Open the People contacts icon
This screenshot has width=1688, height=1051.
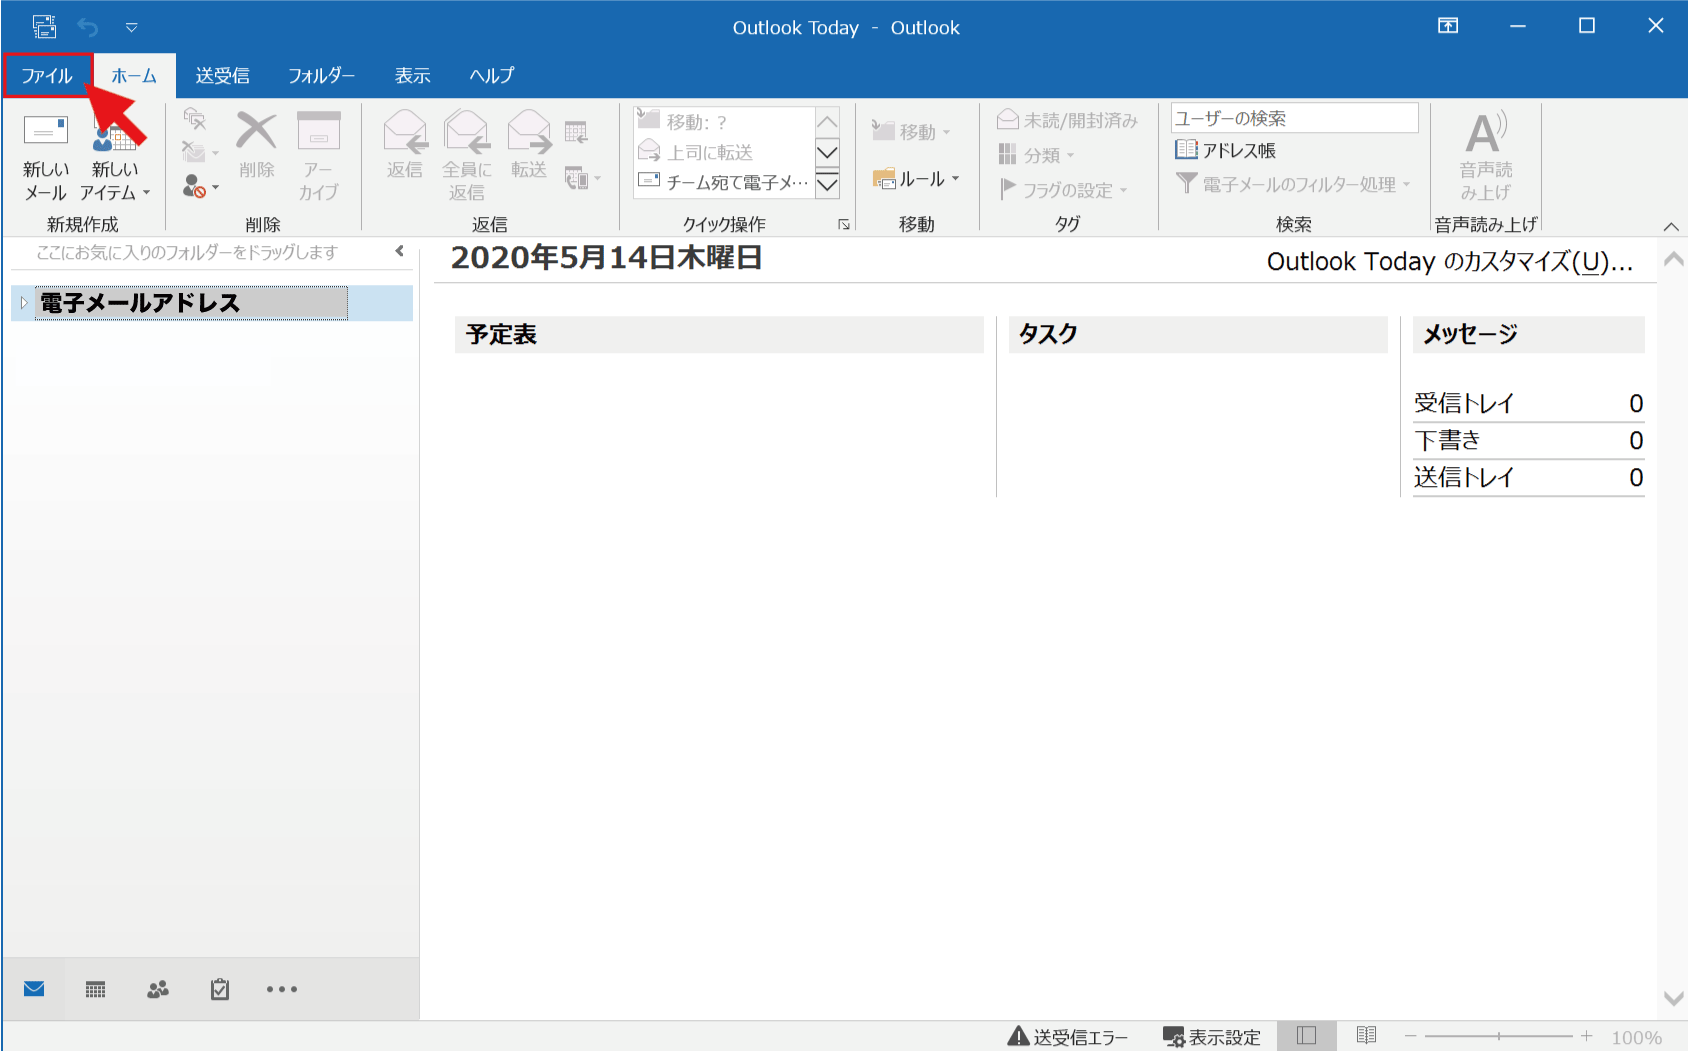coord(158,990)
